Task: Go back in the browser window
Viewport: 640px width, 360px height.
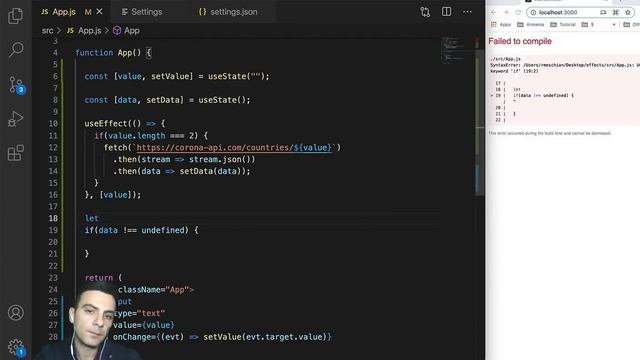Action: pyautogui.click(x=493, y=12)
